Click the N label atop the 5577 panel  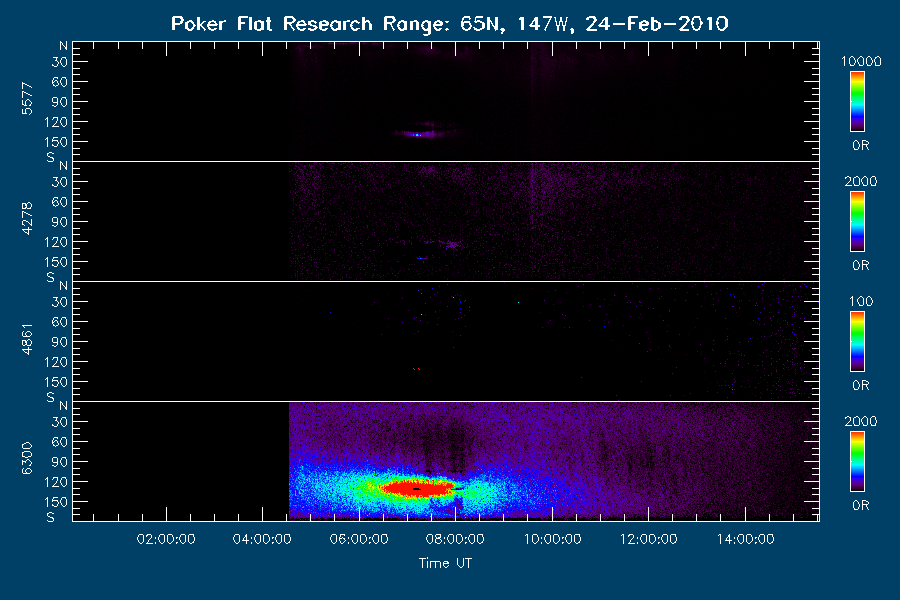pyautogui.click(x=63, y=46)
